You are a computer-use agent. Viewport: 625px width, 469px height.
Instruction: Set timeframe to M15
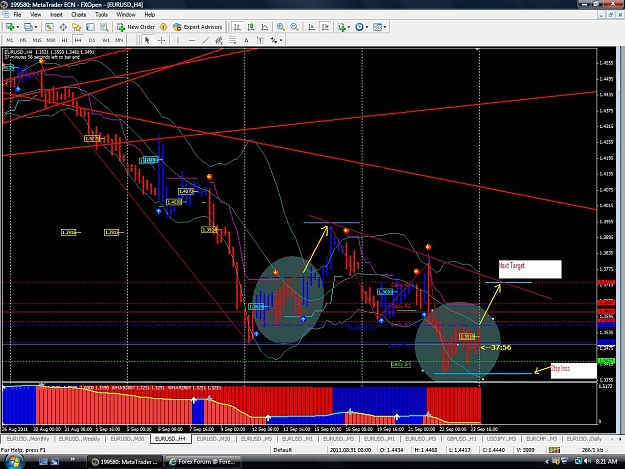(x=37, y=40)
